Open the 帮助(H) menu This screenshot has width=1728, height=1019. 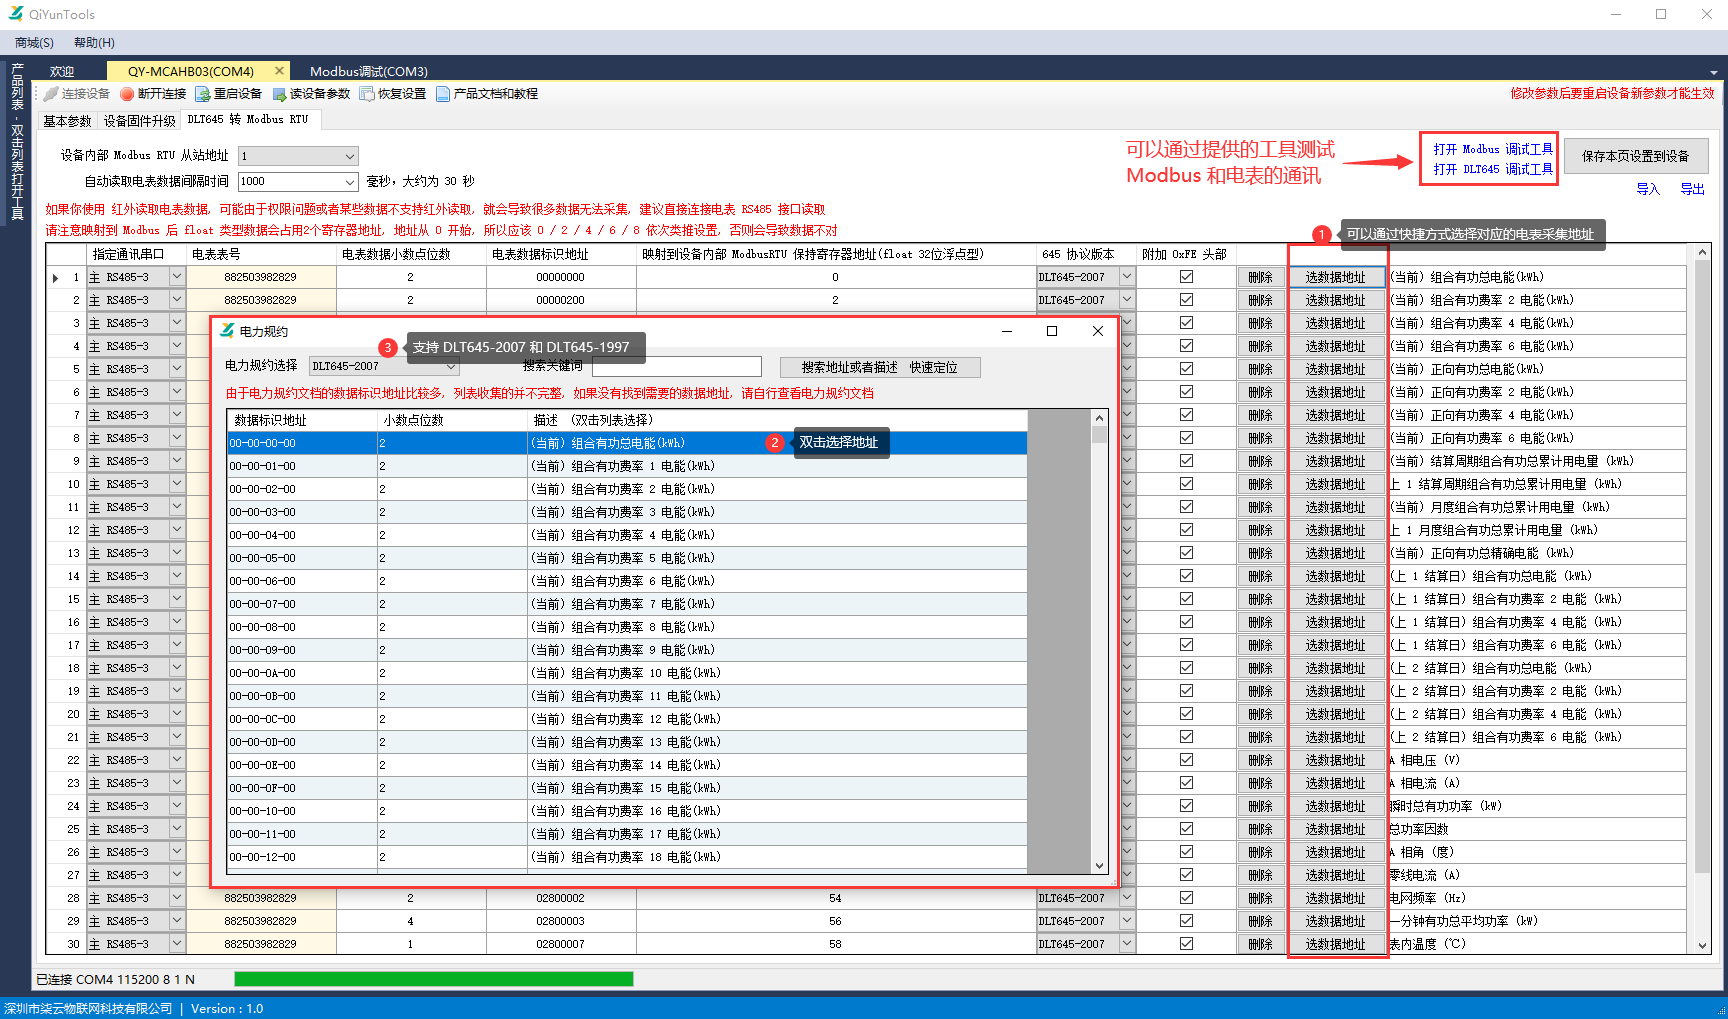click(x=94, y=43)
